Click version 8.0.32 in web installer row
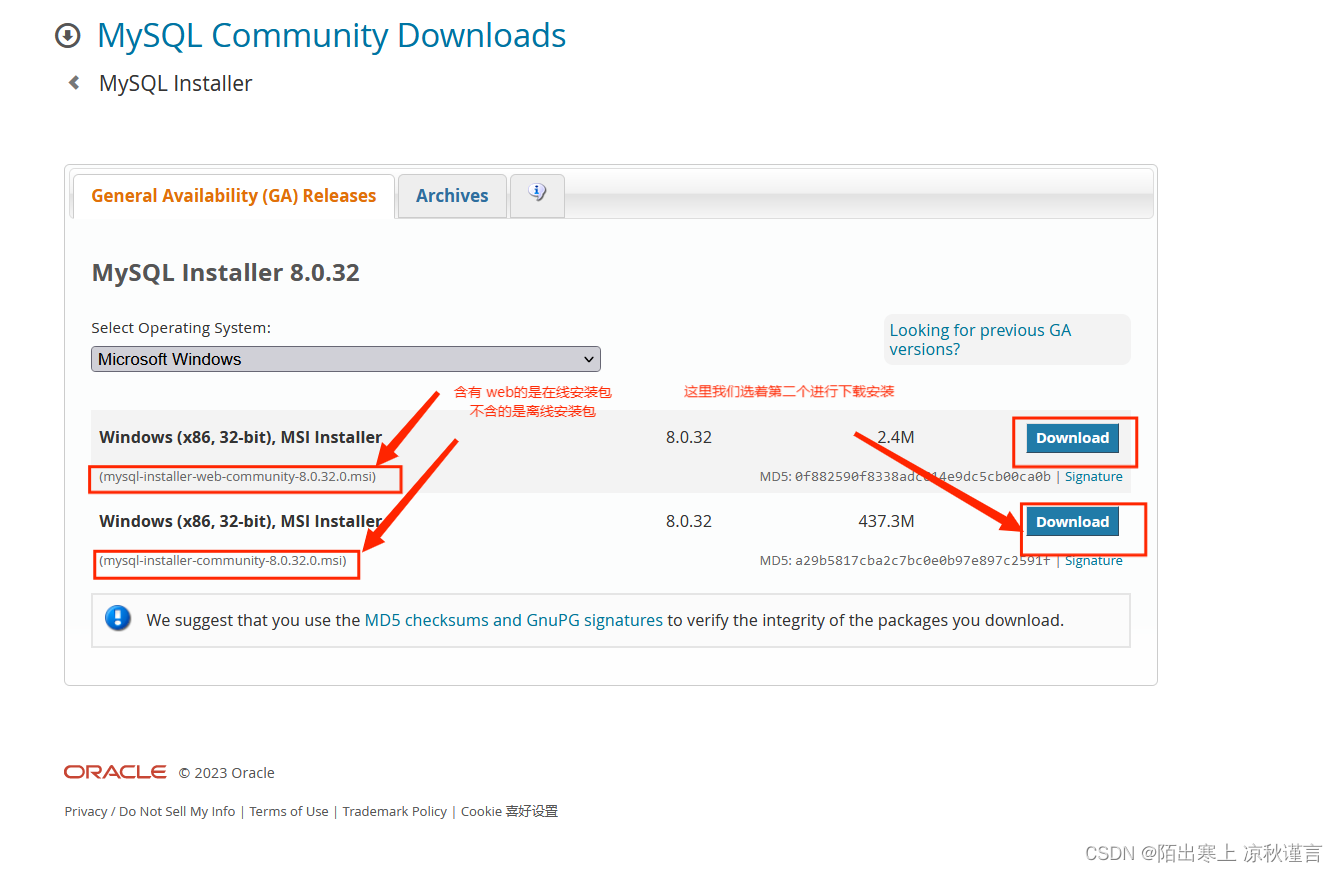The image size is (1338, 872). tap(689, 437)
